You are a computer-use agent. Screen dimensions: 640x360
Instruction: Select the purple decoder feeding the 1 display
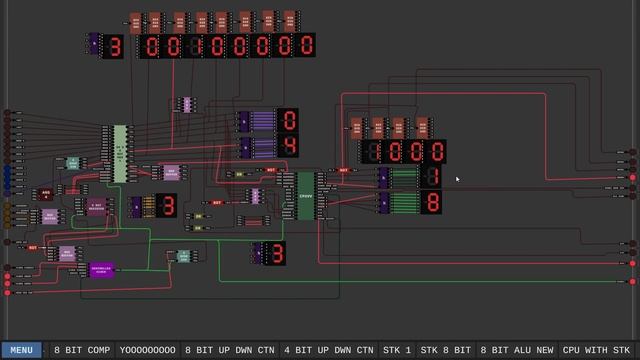coord(383,178)
